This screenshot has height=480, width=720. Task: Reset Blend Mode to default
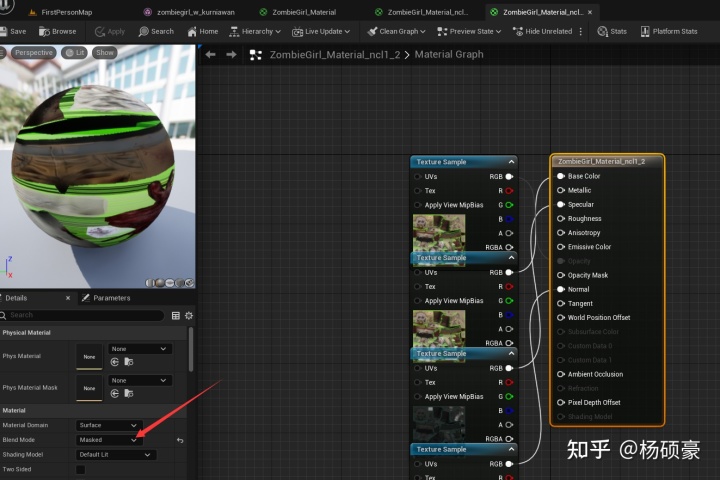point(180,440)
